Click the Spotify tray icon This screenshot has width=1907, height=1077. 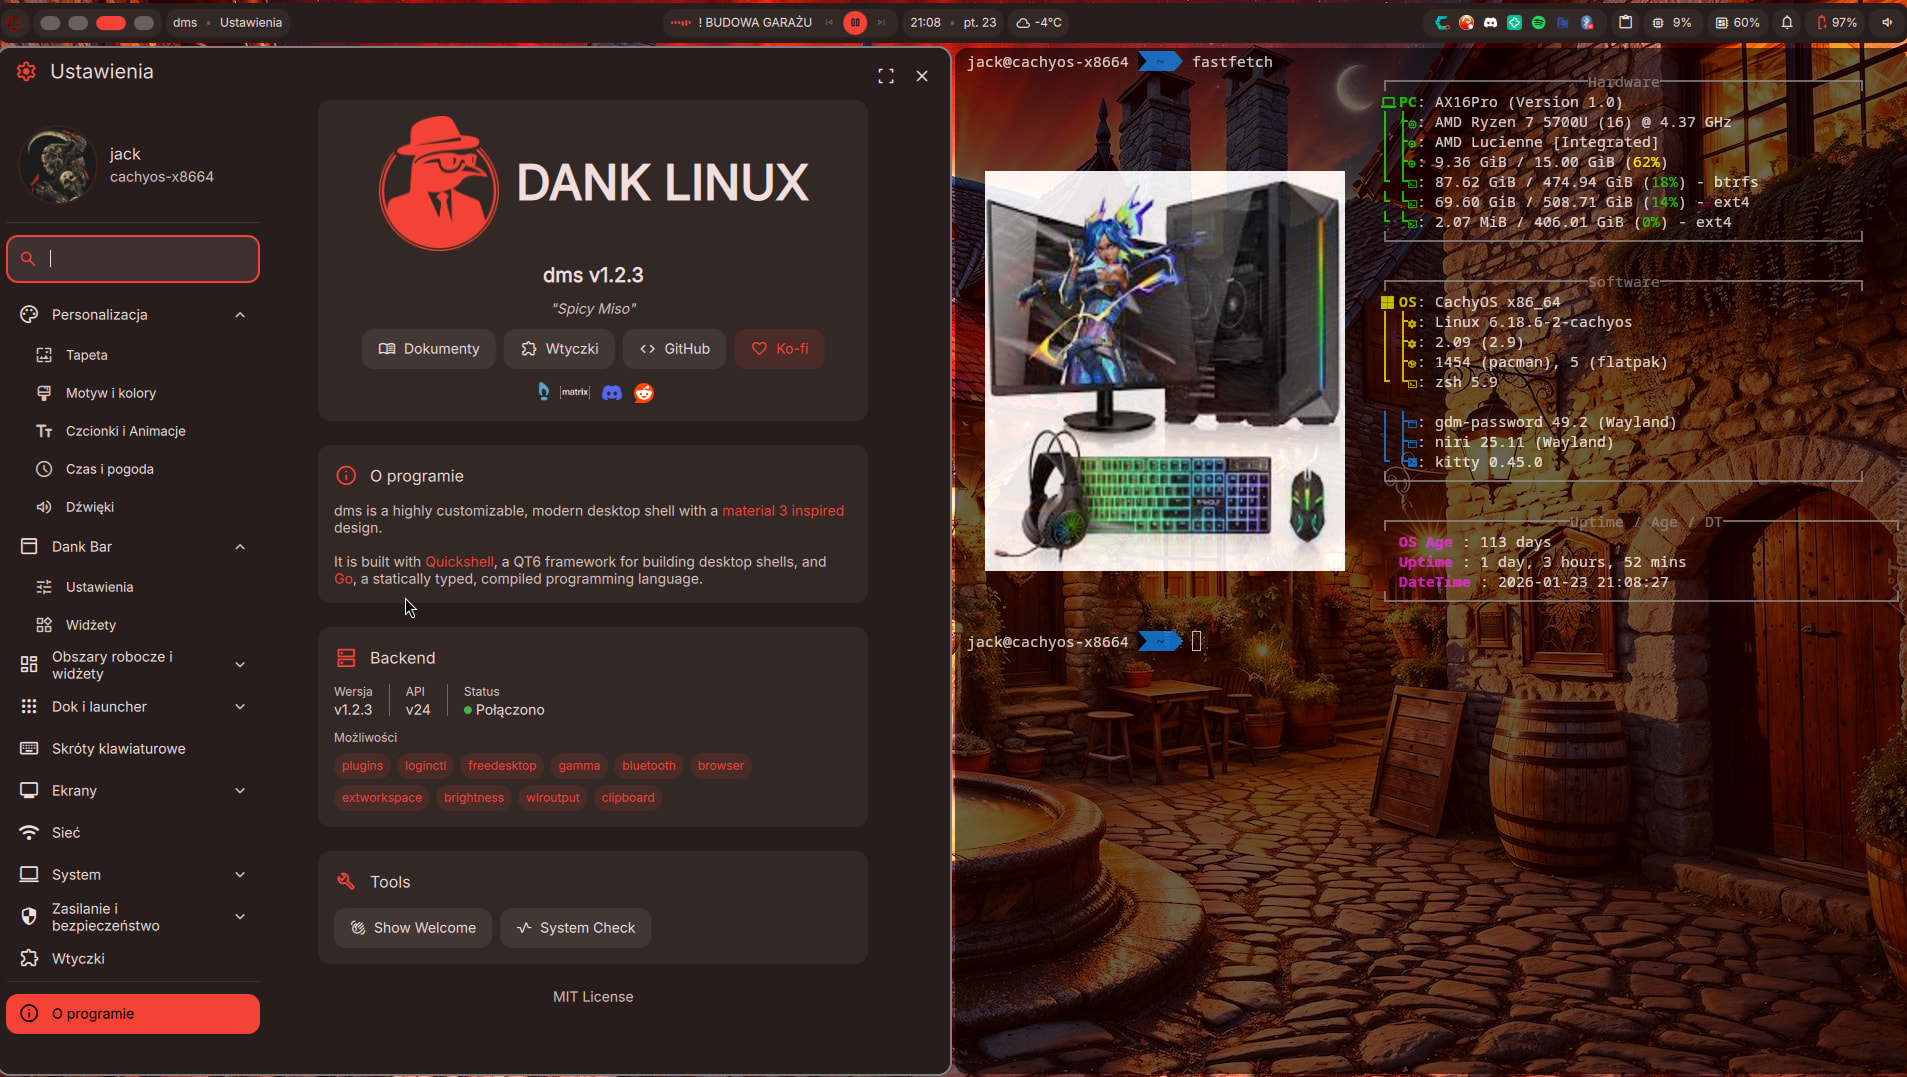click(1539, 22)
